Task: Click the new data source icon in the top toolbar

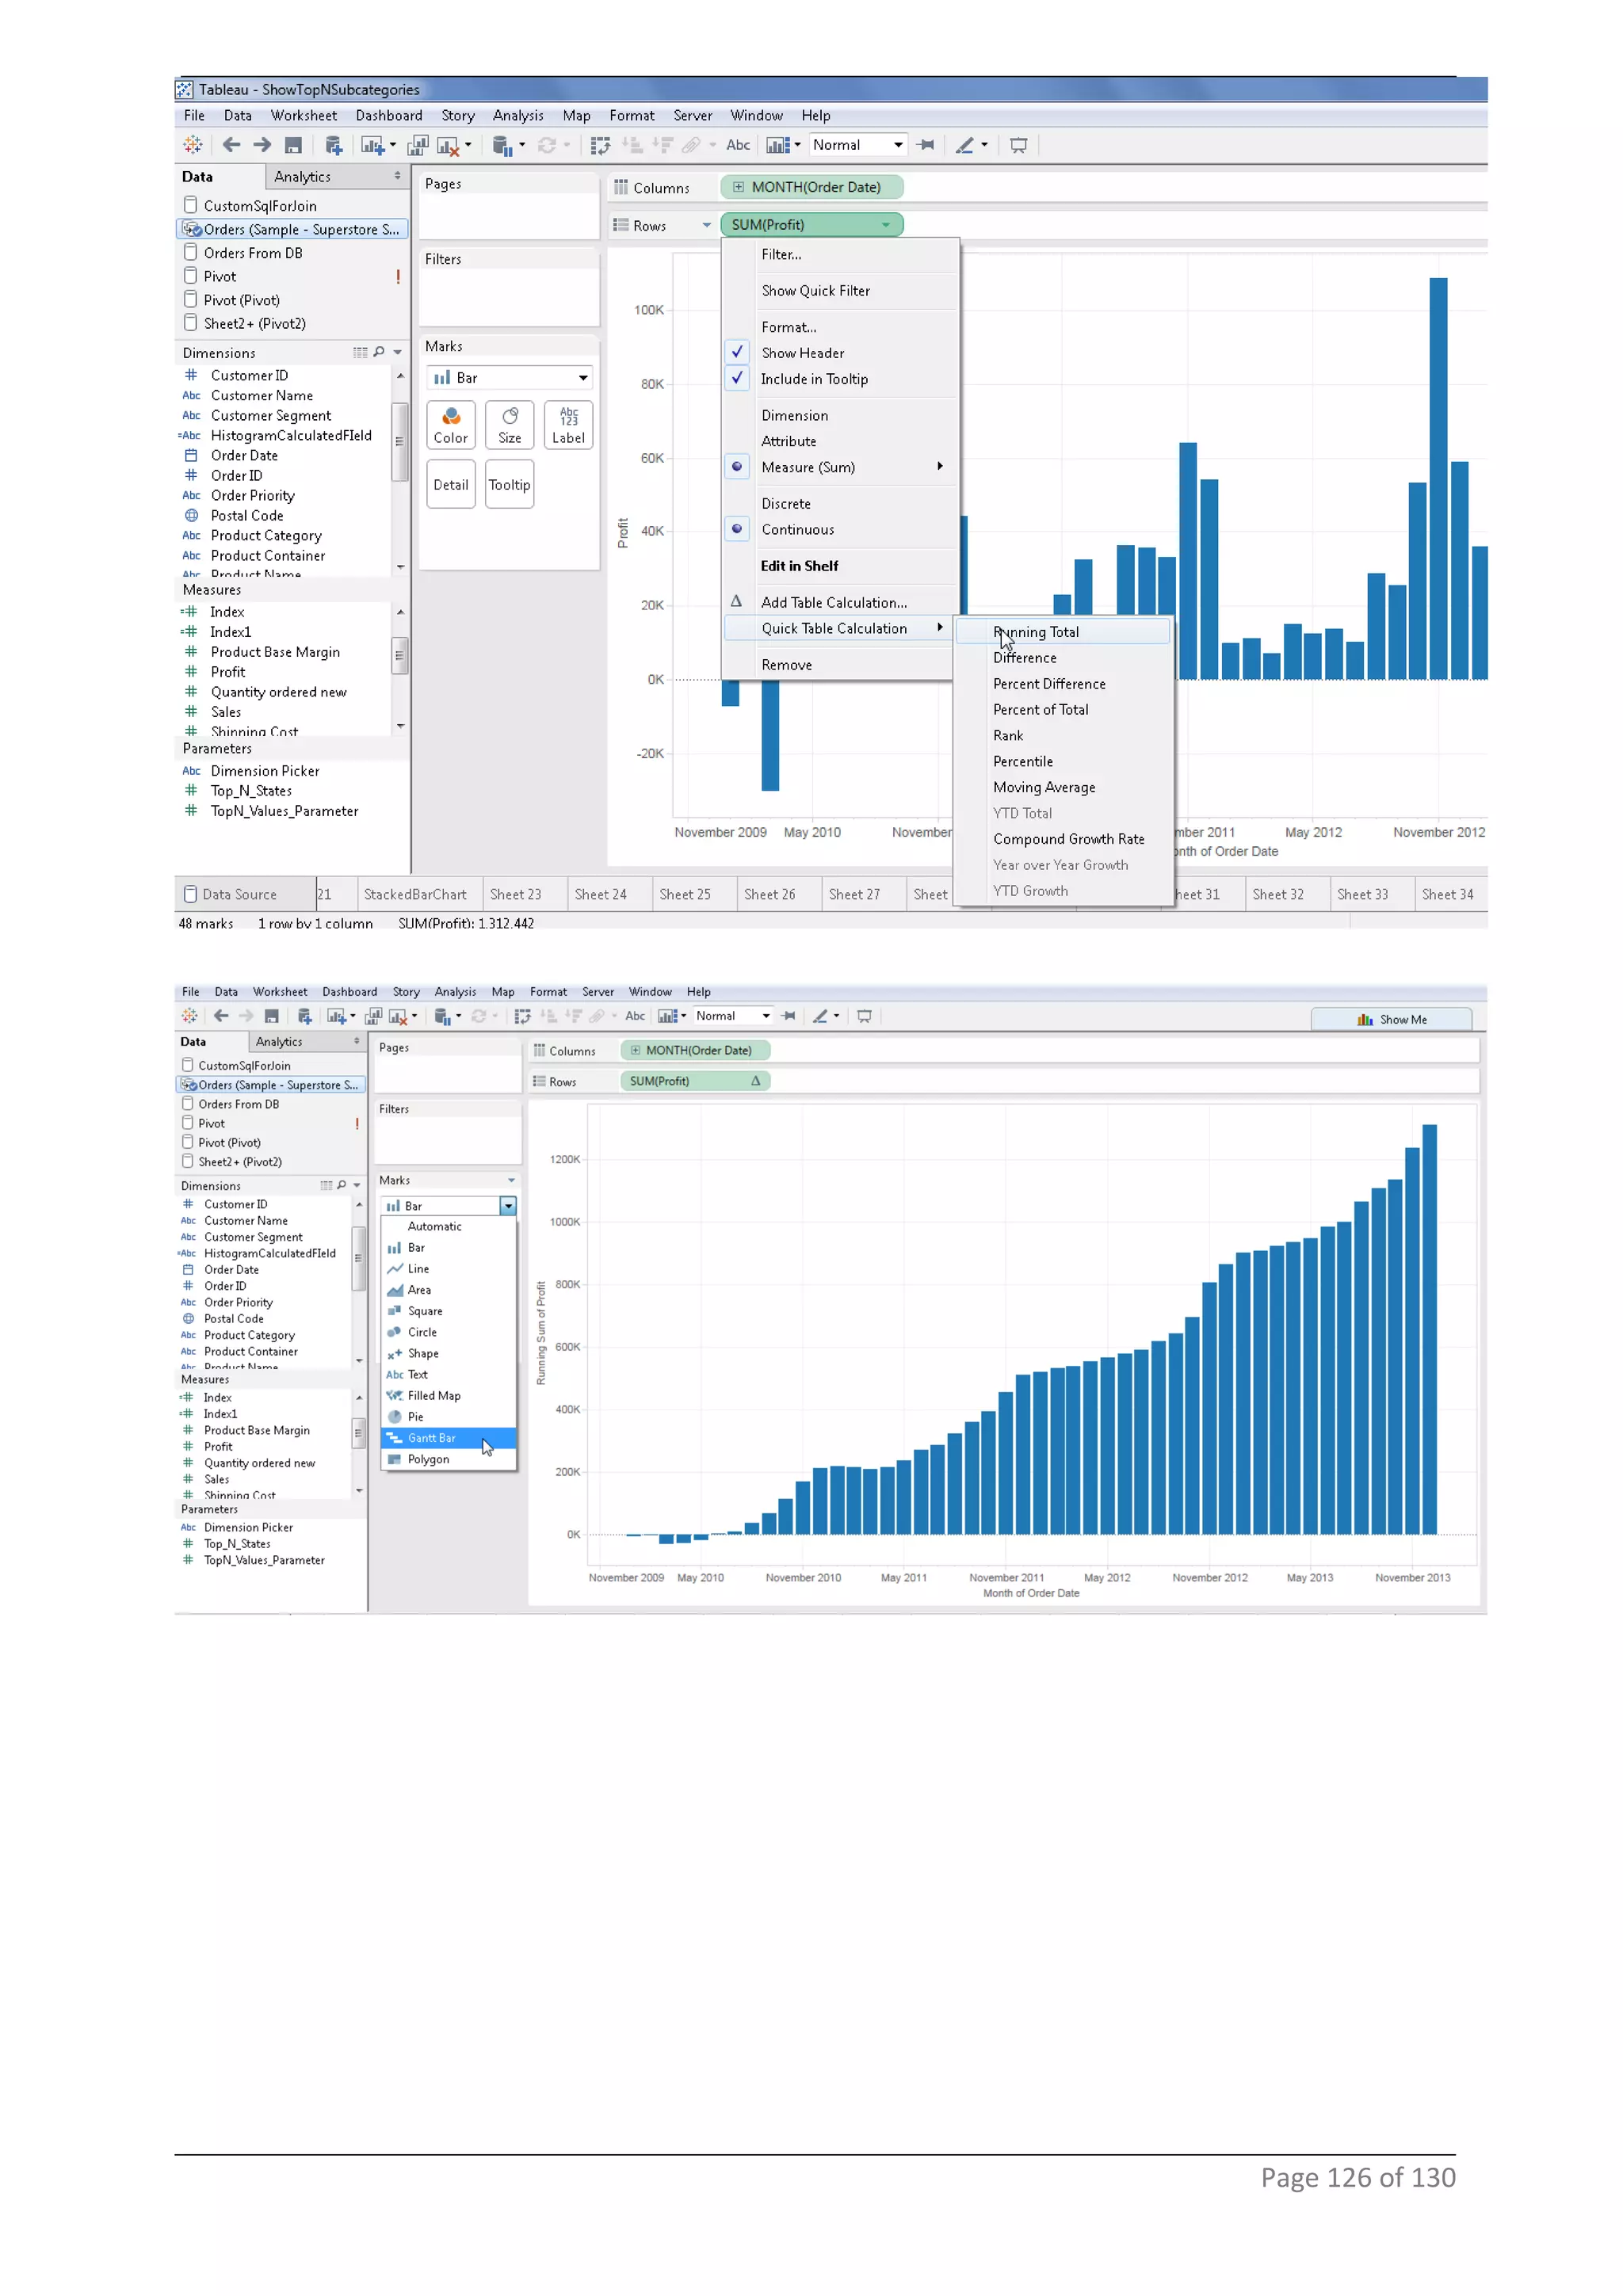Action: (334, 146)
